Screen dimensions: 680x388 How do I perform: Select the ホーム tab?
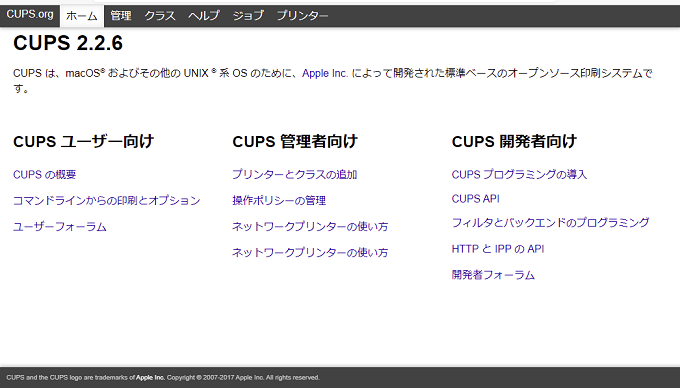click(x=82, y=16)
